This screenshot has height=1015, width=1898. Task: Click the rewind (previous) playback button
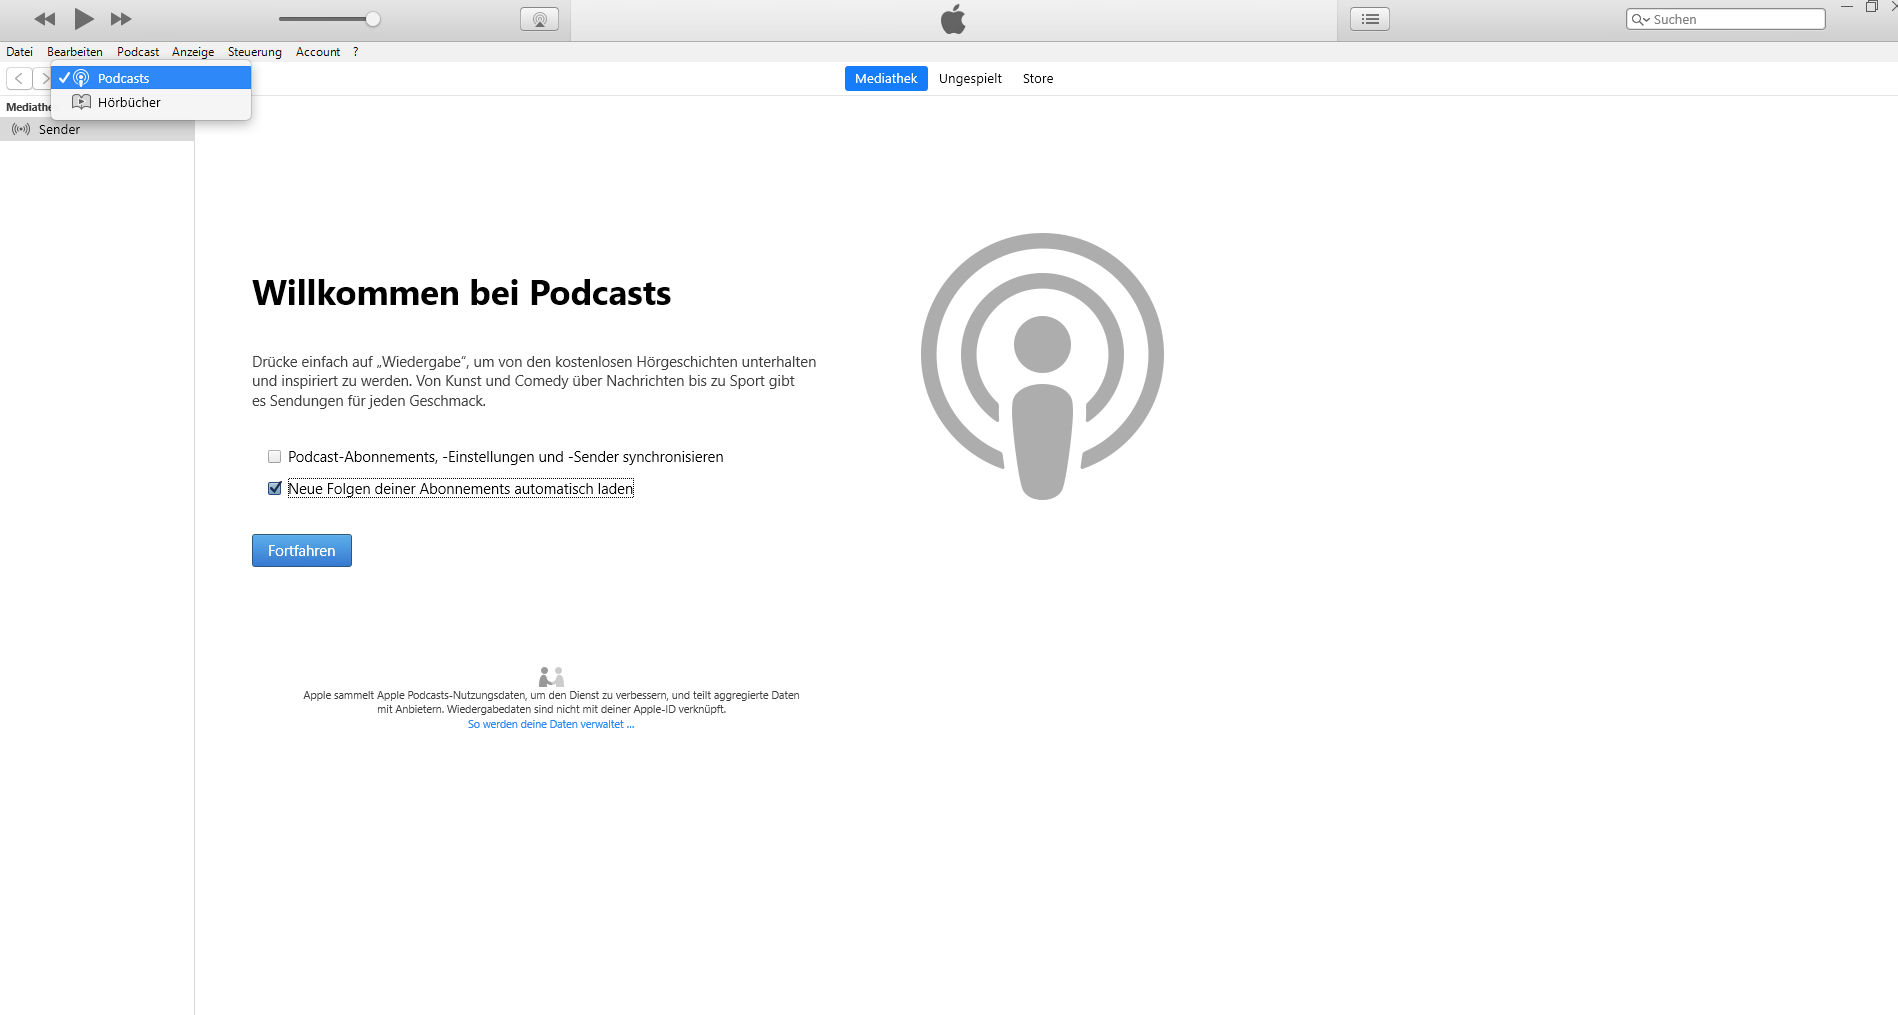click(45, 19)
